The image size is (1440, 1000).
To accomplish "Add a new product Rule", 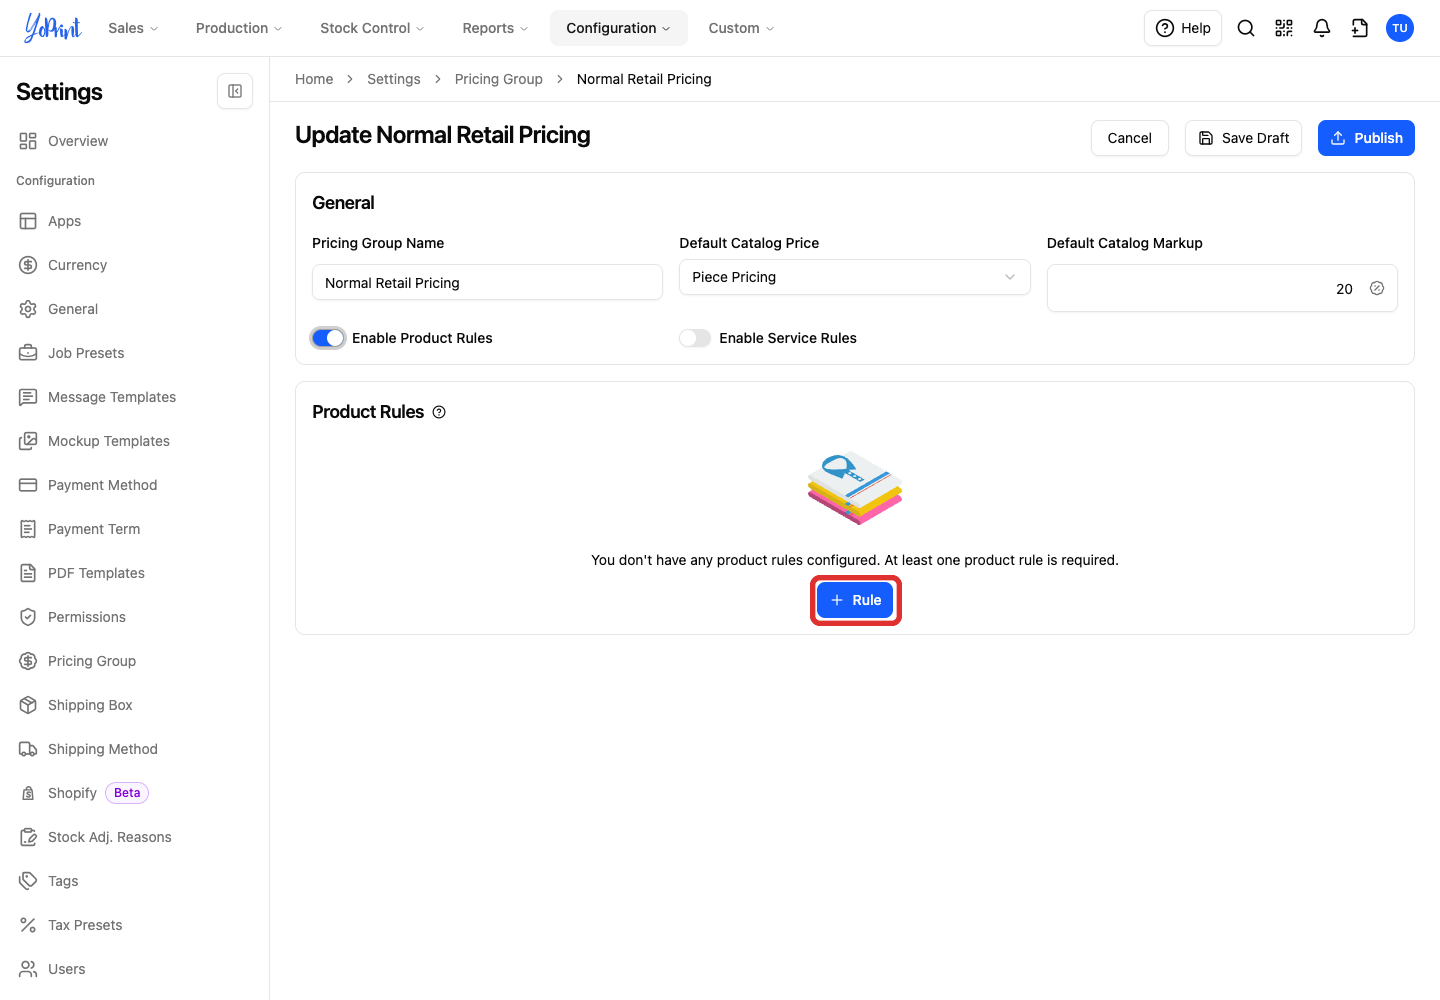I will tap(855, 600).
